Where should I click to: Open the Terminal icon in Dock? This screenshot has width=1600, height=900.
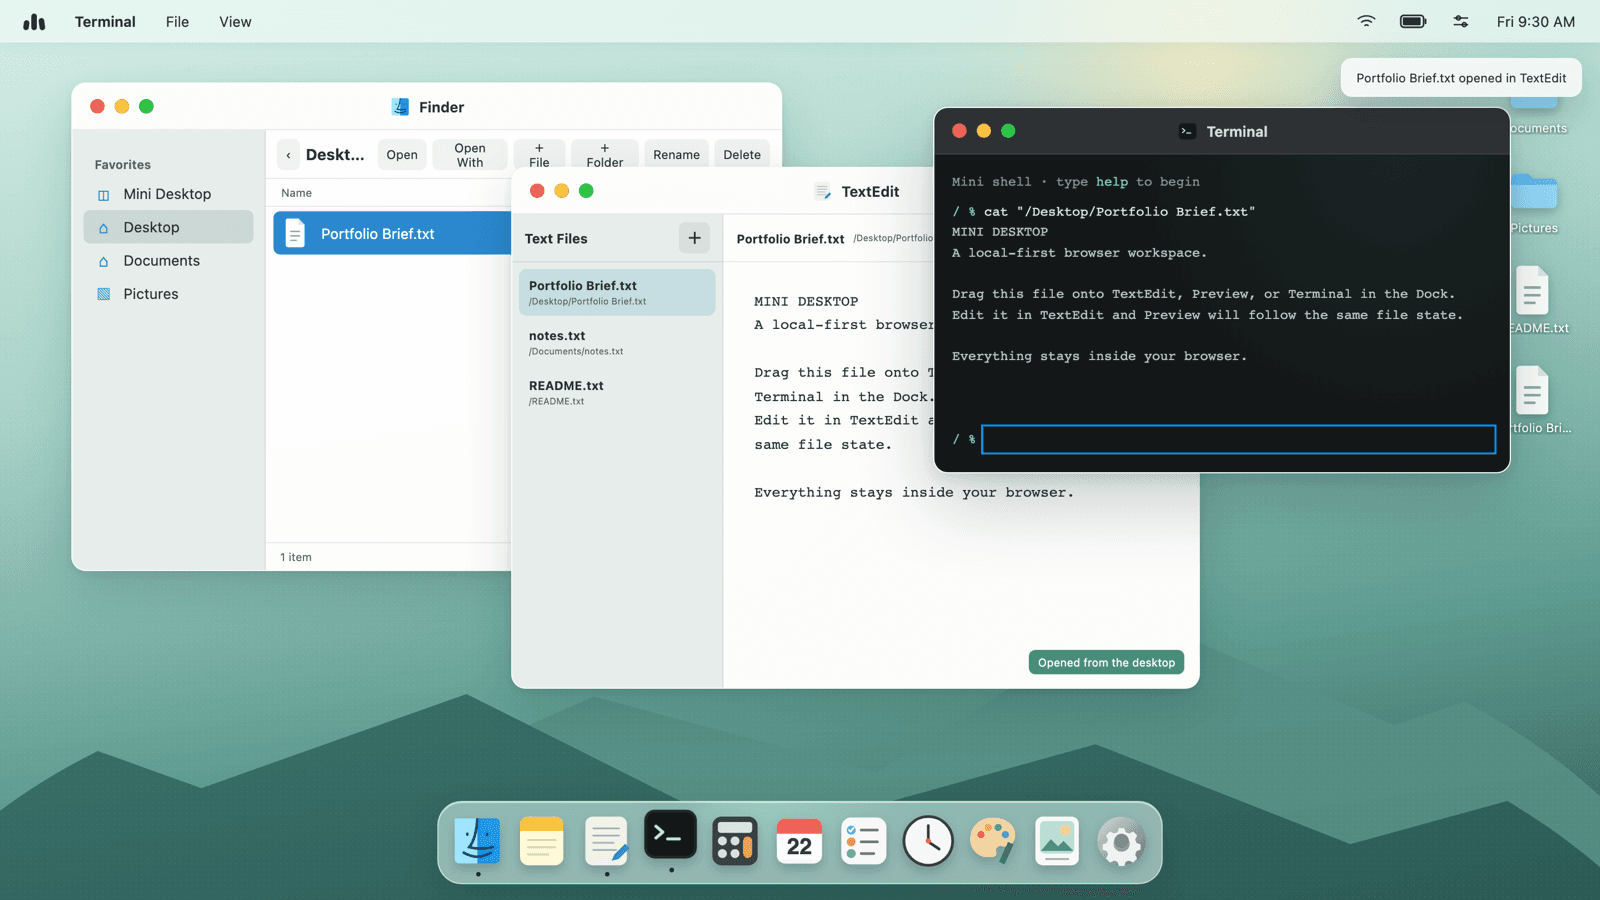670,834
